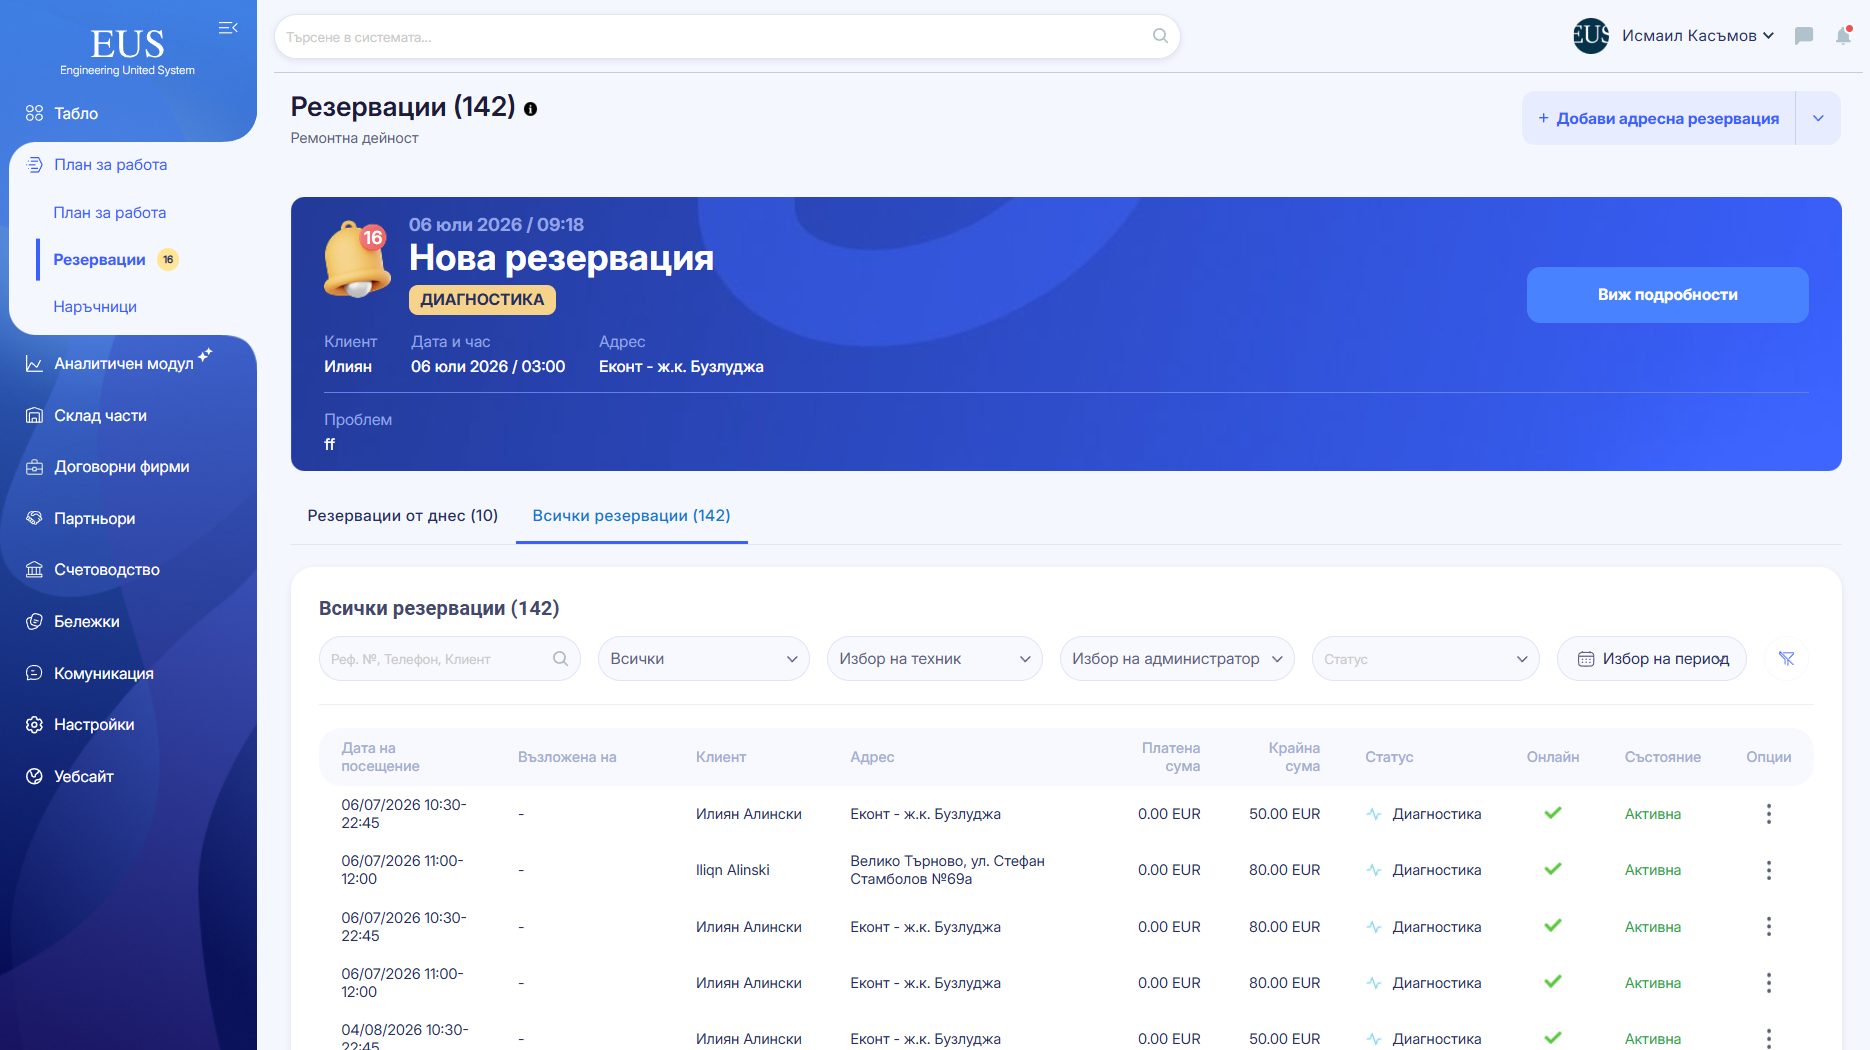Open Комуникация in the sidebar
Viewport: 1870px width, 1050px height.
[x=104, y=674]
